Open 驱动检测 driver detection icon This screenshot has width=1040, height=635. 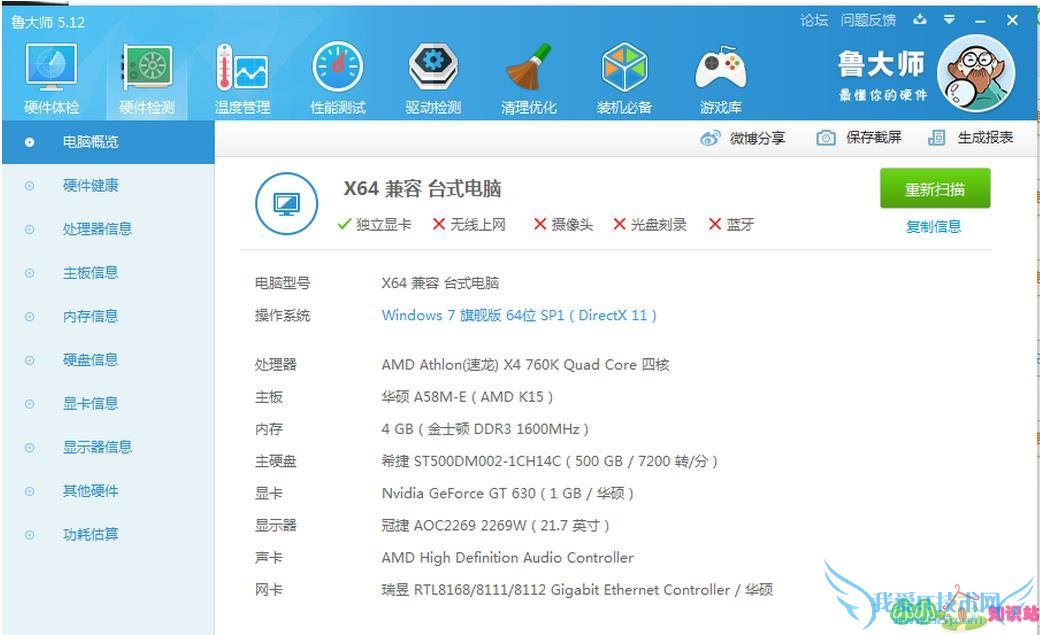433,67
